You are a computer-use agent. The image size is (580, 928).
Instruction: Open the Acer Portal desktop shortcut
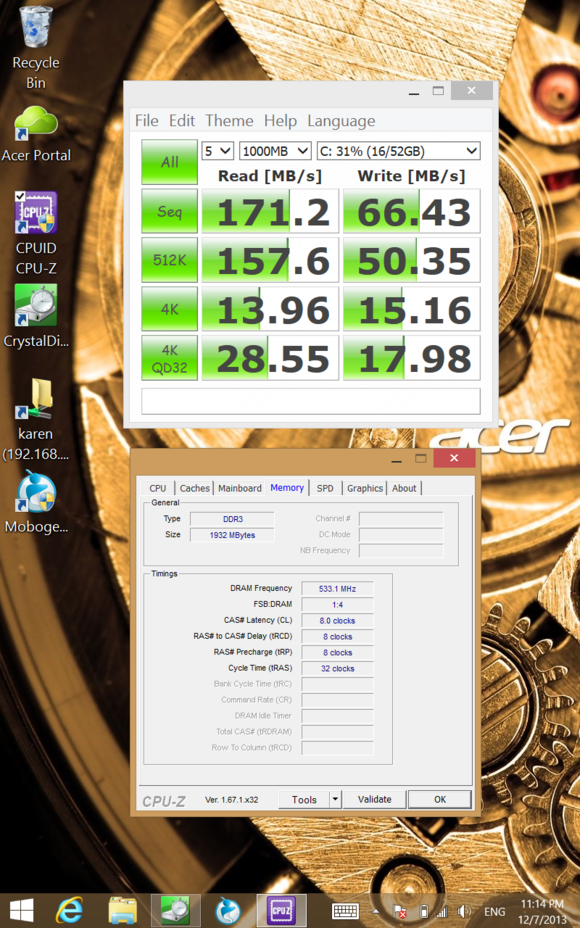(36, 134)
